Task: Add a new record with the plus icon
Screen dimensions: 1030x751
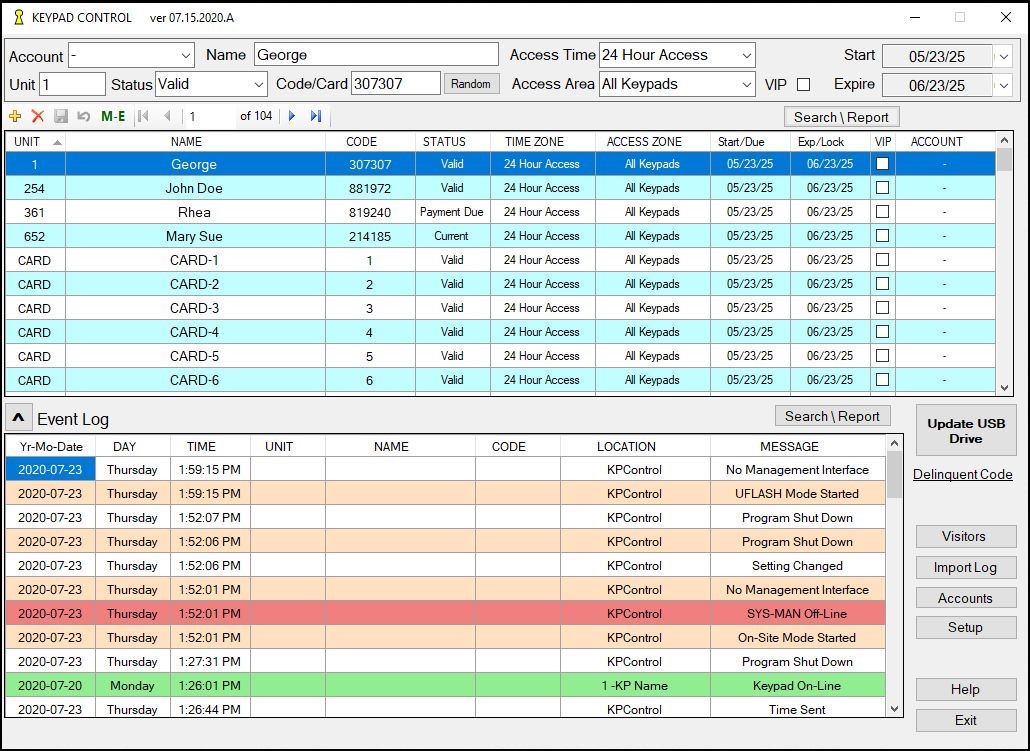Action: pyautogui.click(x=14, y=116)
